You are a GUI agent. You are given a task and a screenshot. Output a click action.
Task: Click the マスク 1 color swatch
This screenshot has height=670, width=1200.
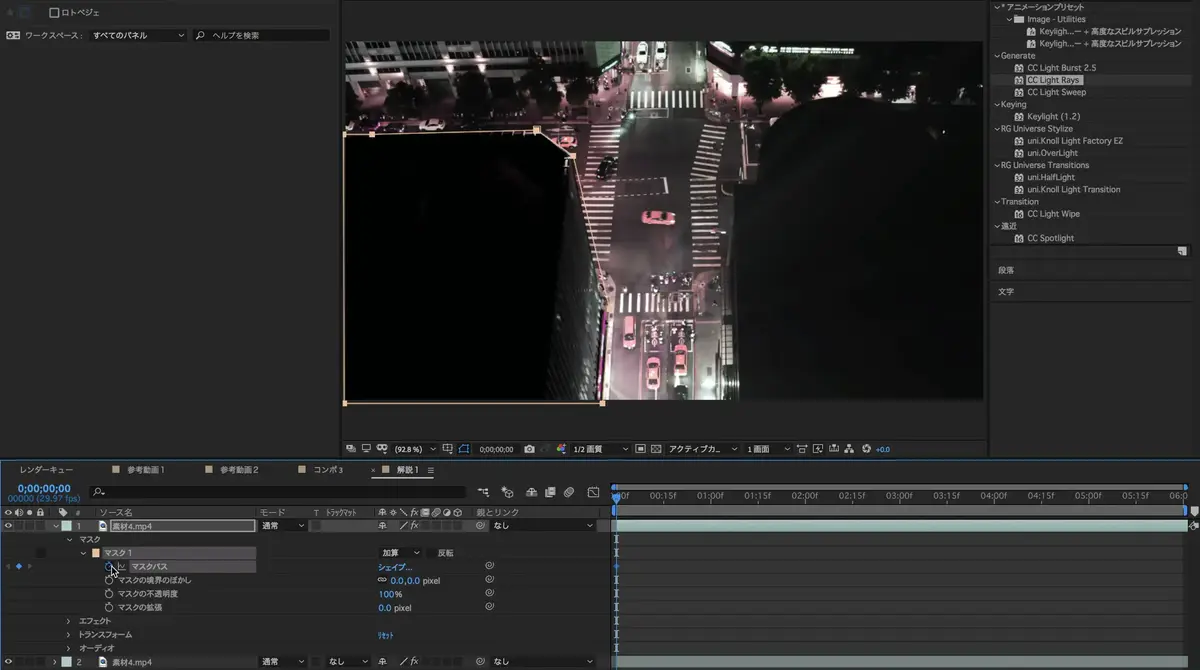96,553
